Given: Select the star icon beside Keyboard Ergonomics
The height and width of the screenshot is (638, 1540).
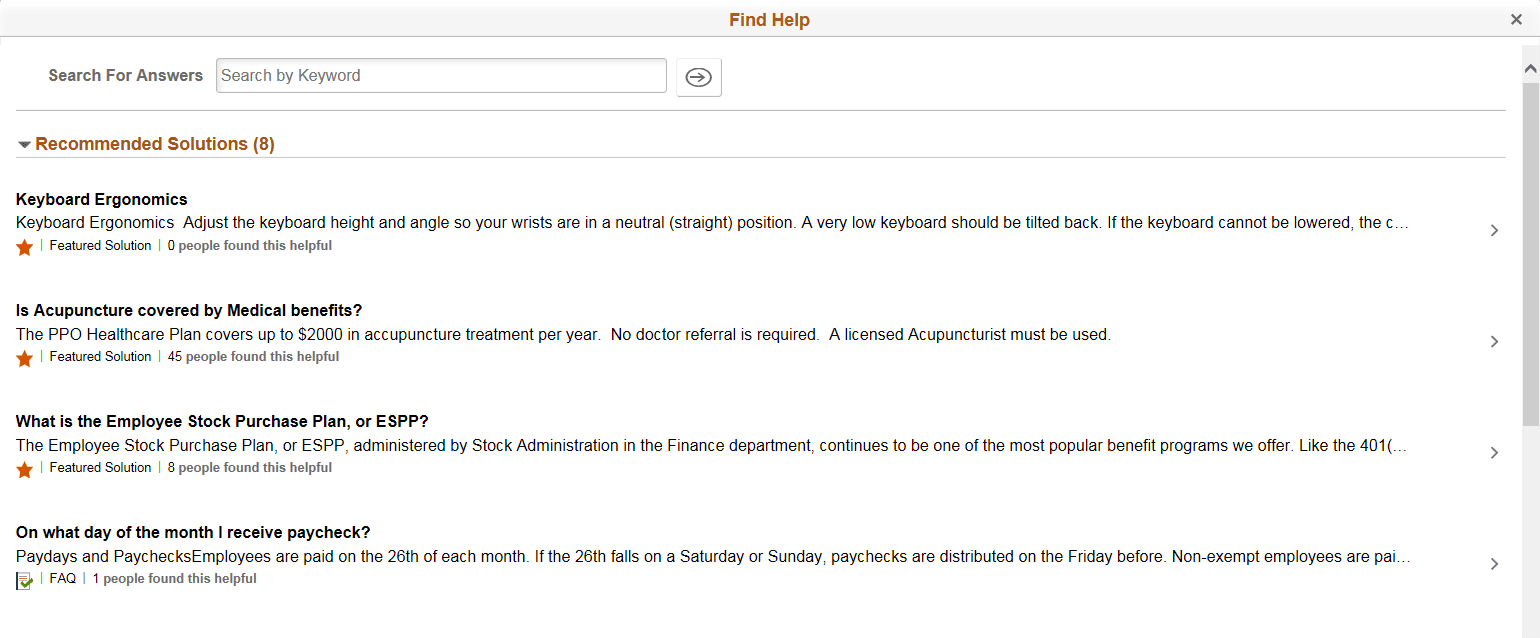Looking at the screenshot, I should click(25, 246).
